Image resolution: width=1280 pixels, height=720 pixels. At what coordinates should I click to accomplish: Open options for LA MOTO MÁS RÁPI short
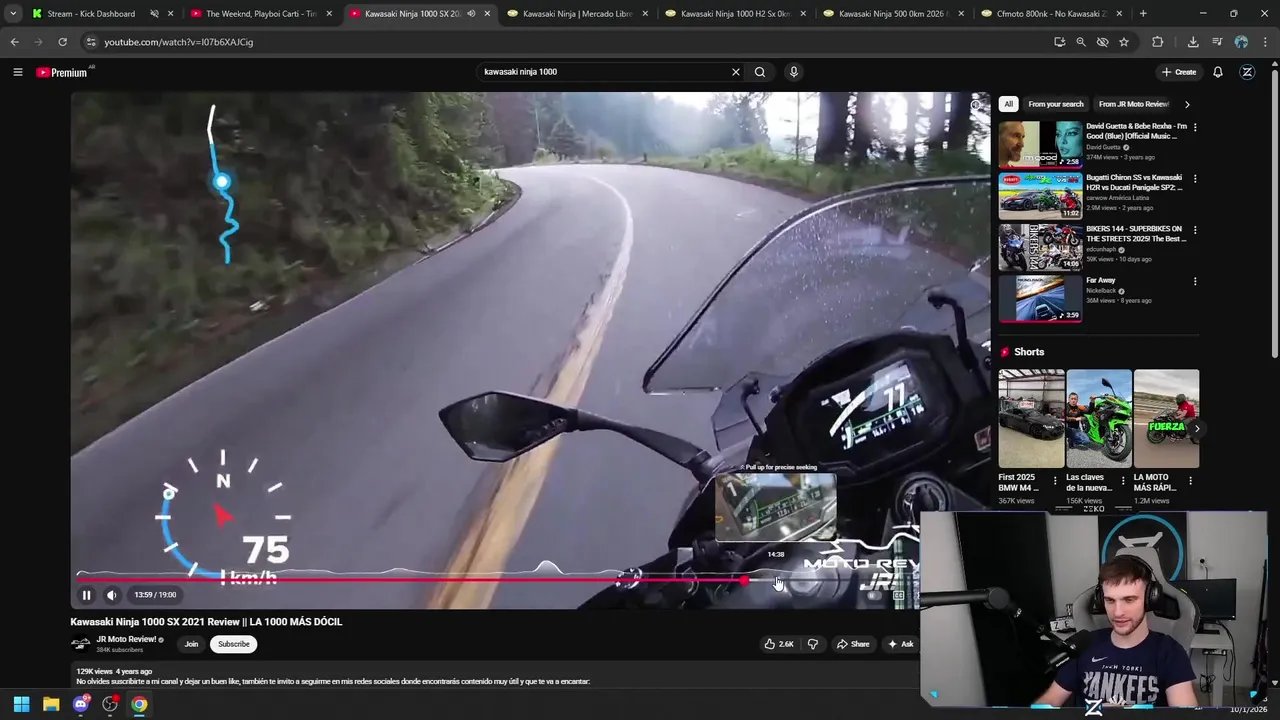tap(1190, 481)
